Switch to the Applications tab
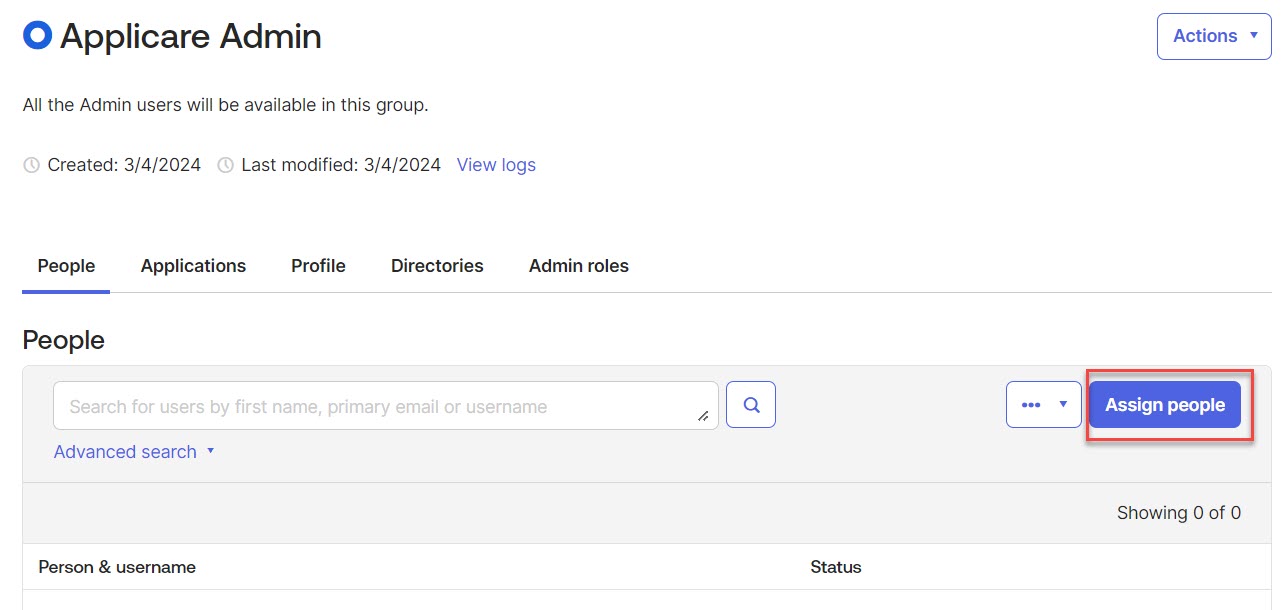 pyautogui.click(x=193, y=266)
